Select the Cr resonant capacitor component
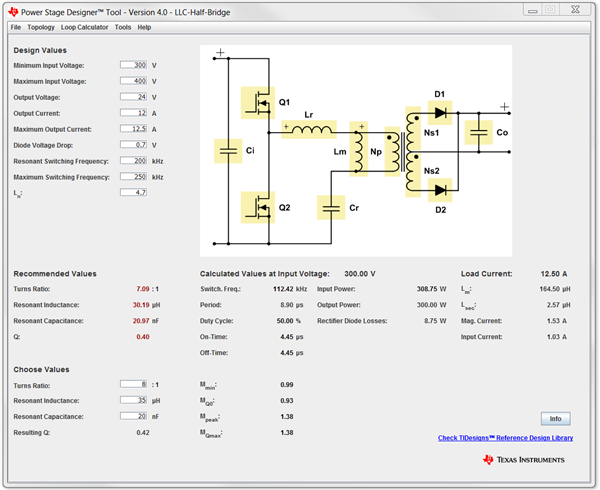The image size is (600, 490). 331,207
